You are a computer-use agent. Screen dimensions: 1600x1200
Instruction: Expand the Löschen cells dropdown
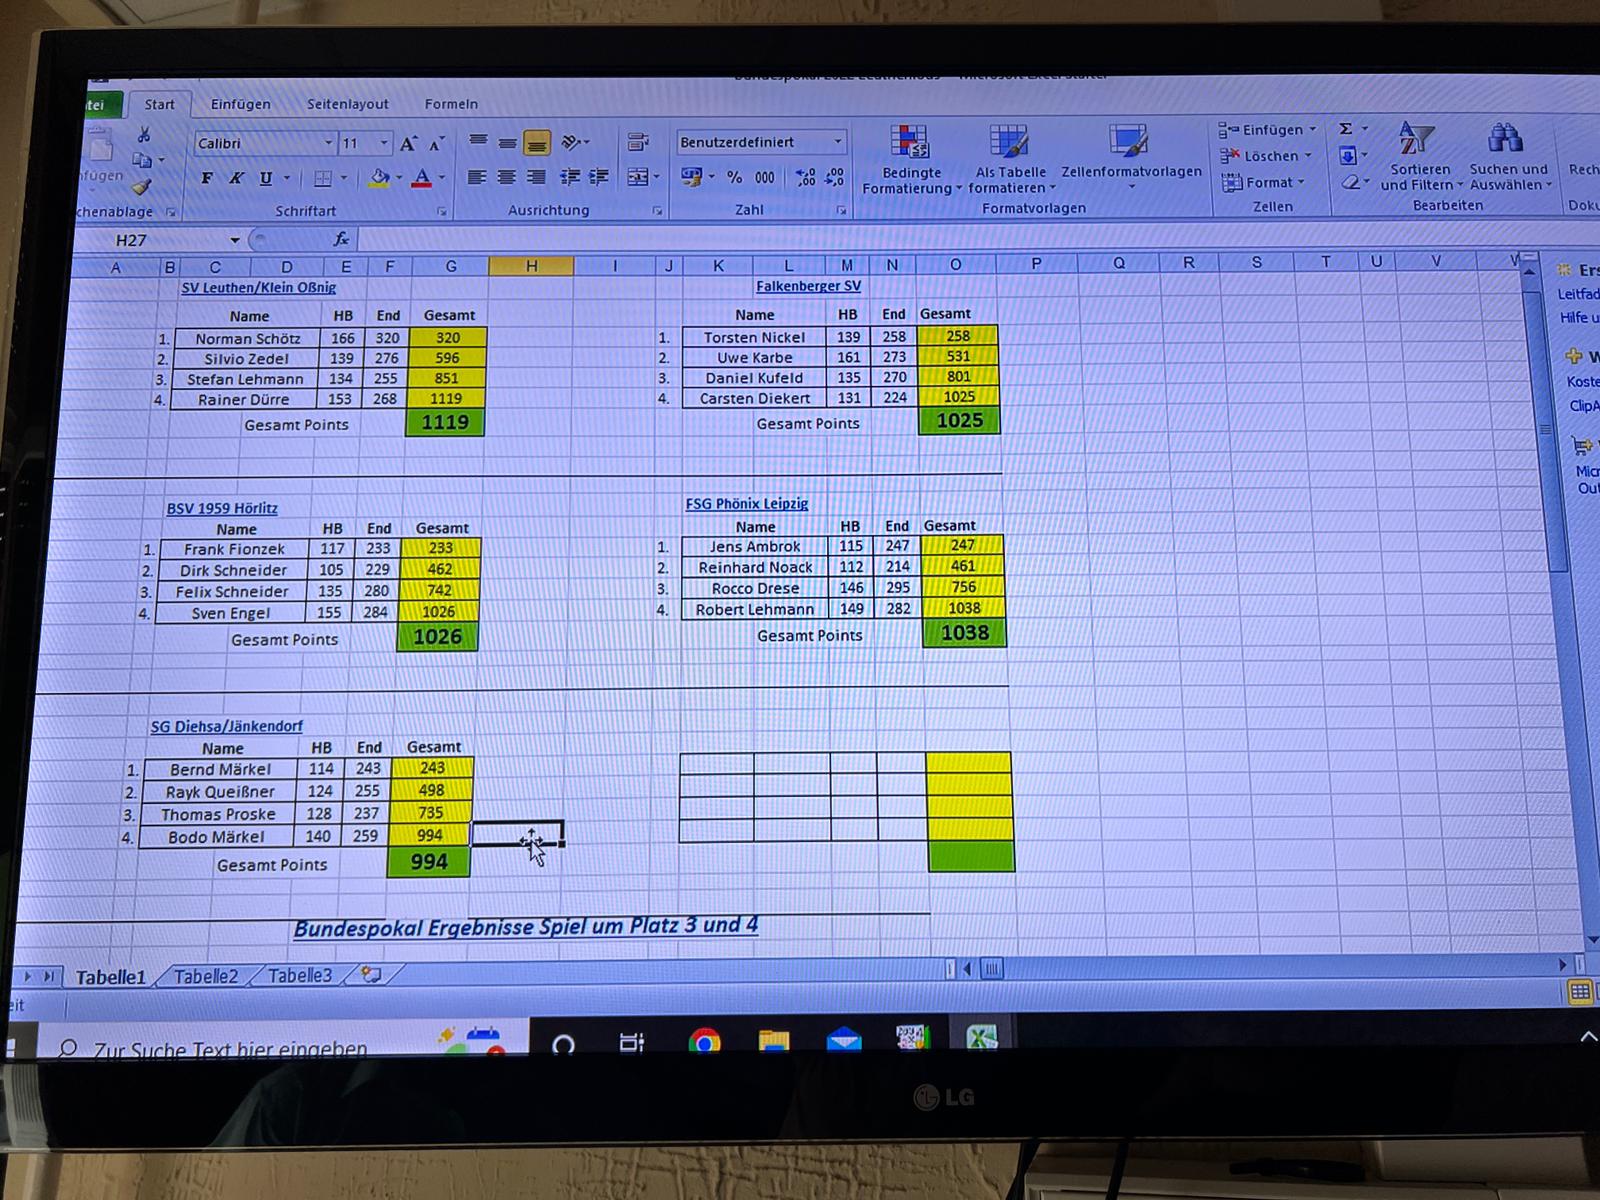(1308, 156)
